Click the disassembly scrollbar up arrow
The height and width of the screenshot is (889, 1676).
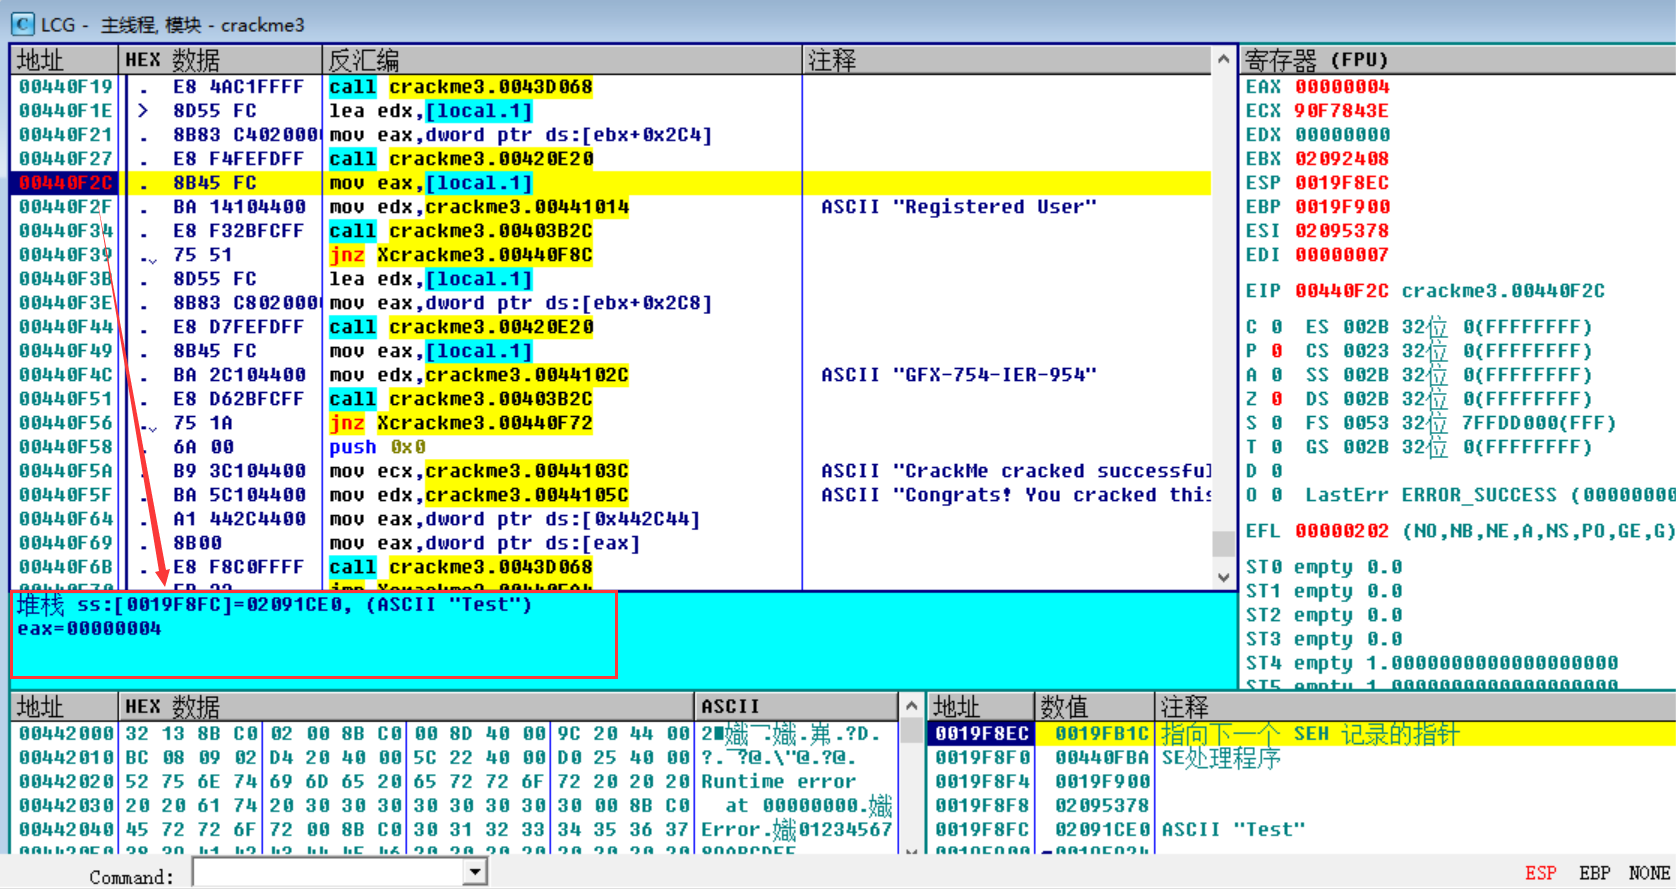click(x=1224, y=60)
